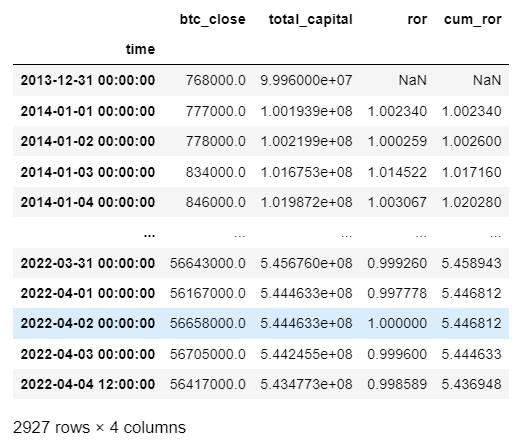Click total_capital 5.444633e+08 in 2022-04-01 row
This screenshot has height=446, width=517.
coord(306,293)
